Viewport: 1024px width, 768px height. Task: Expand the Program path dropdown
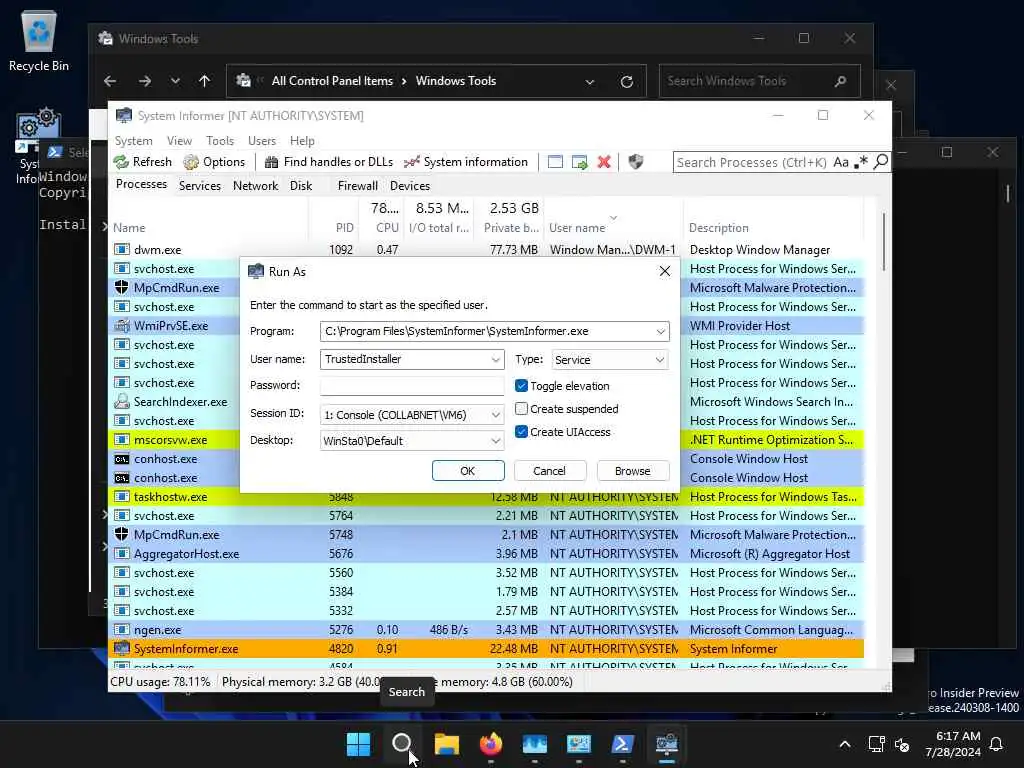(x=660, y=332)
